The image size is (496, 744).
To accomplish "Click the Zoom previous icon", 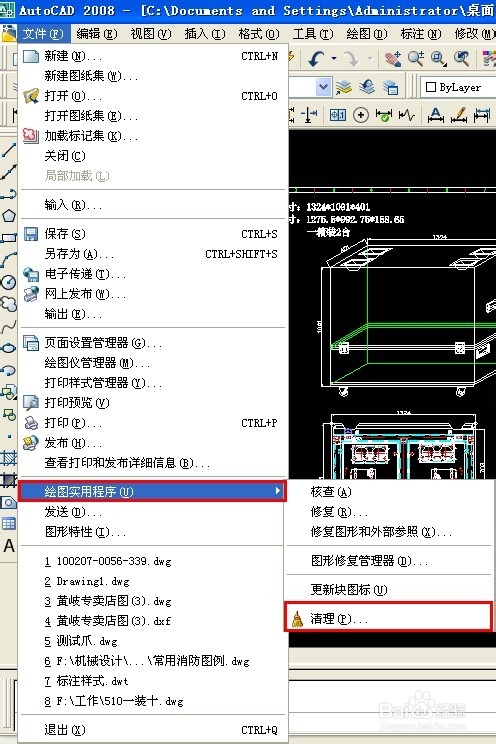I will pyautogui.click(x=461, y=58).
